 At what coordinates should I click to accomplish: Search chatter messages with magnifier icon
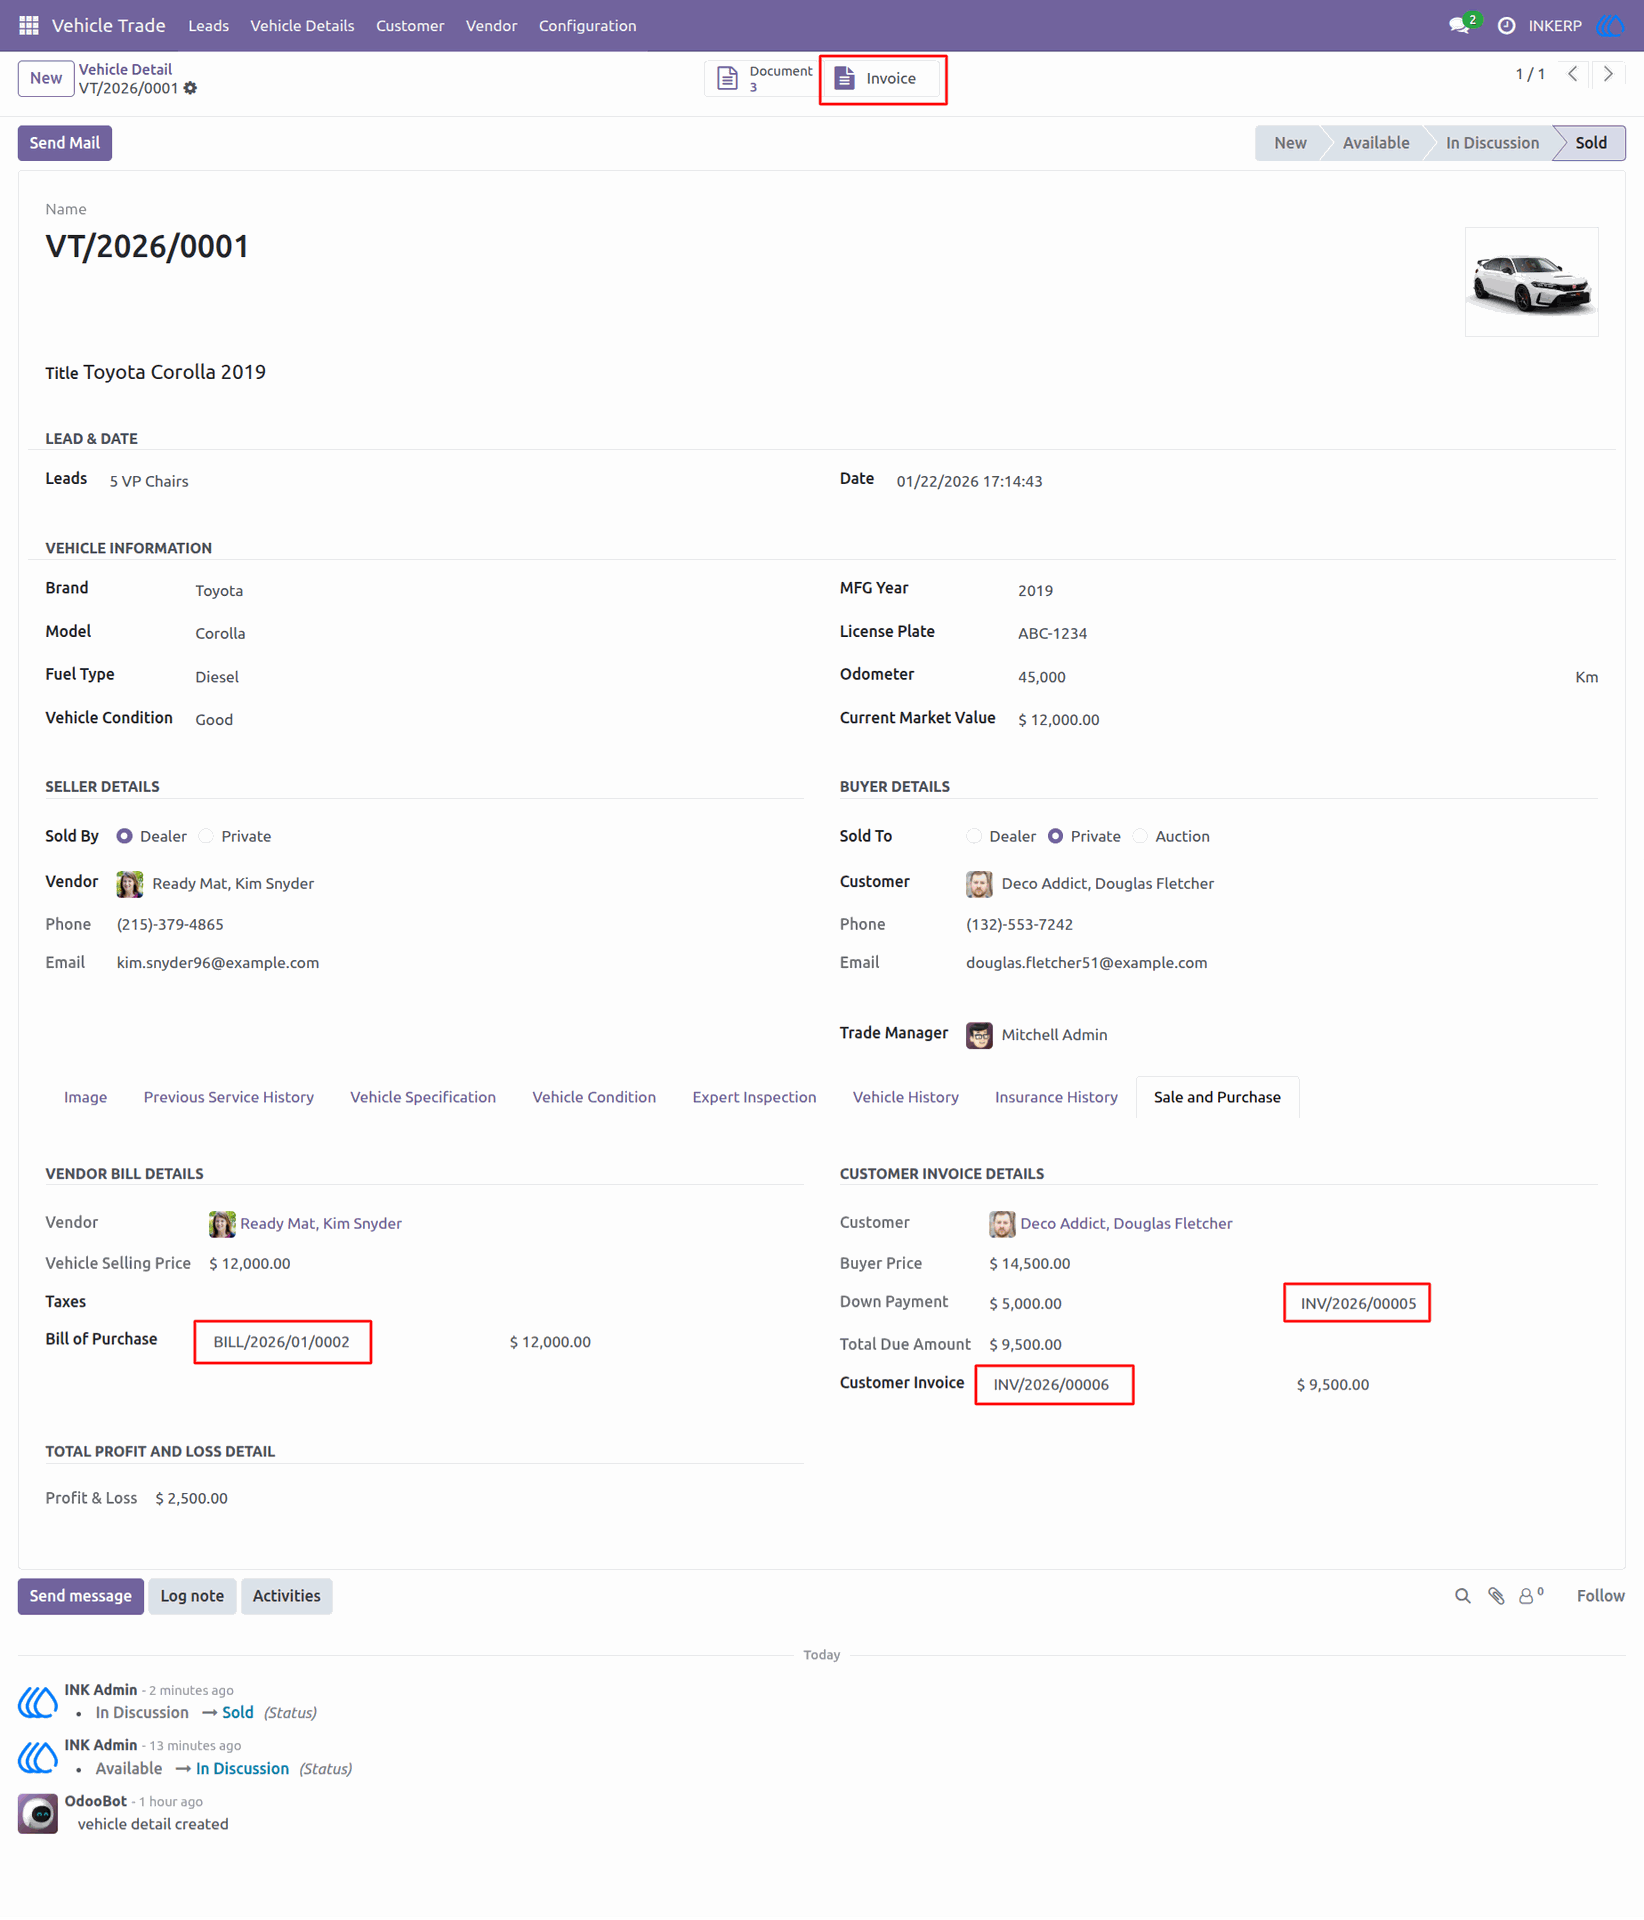[1462, 1596]
